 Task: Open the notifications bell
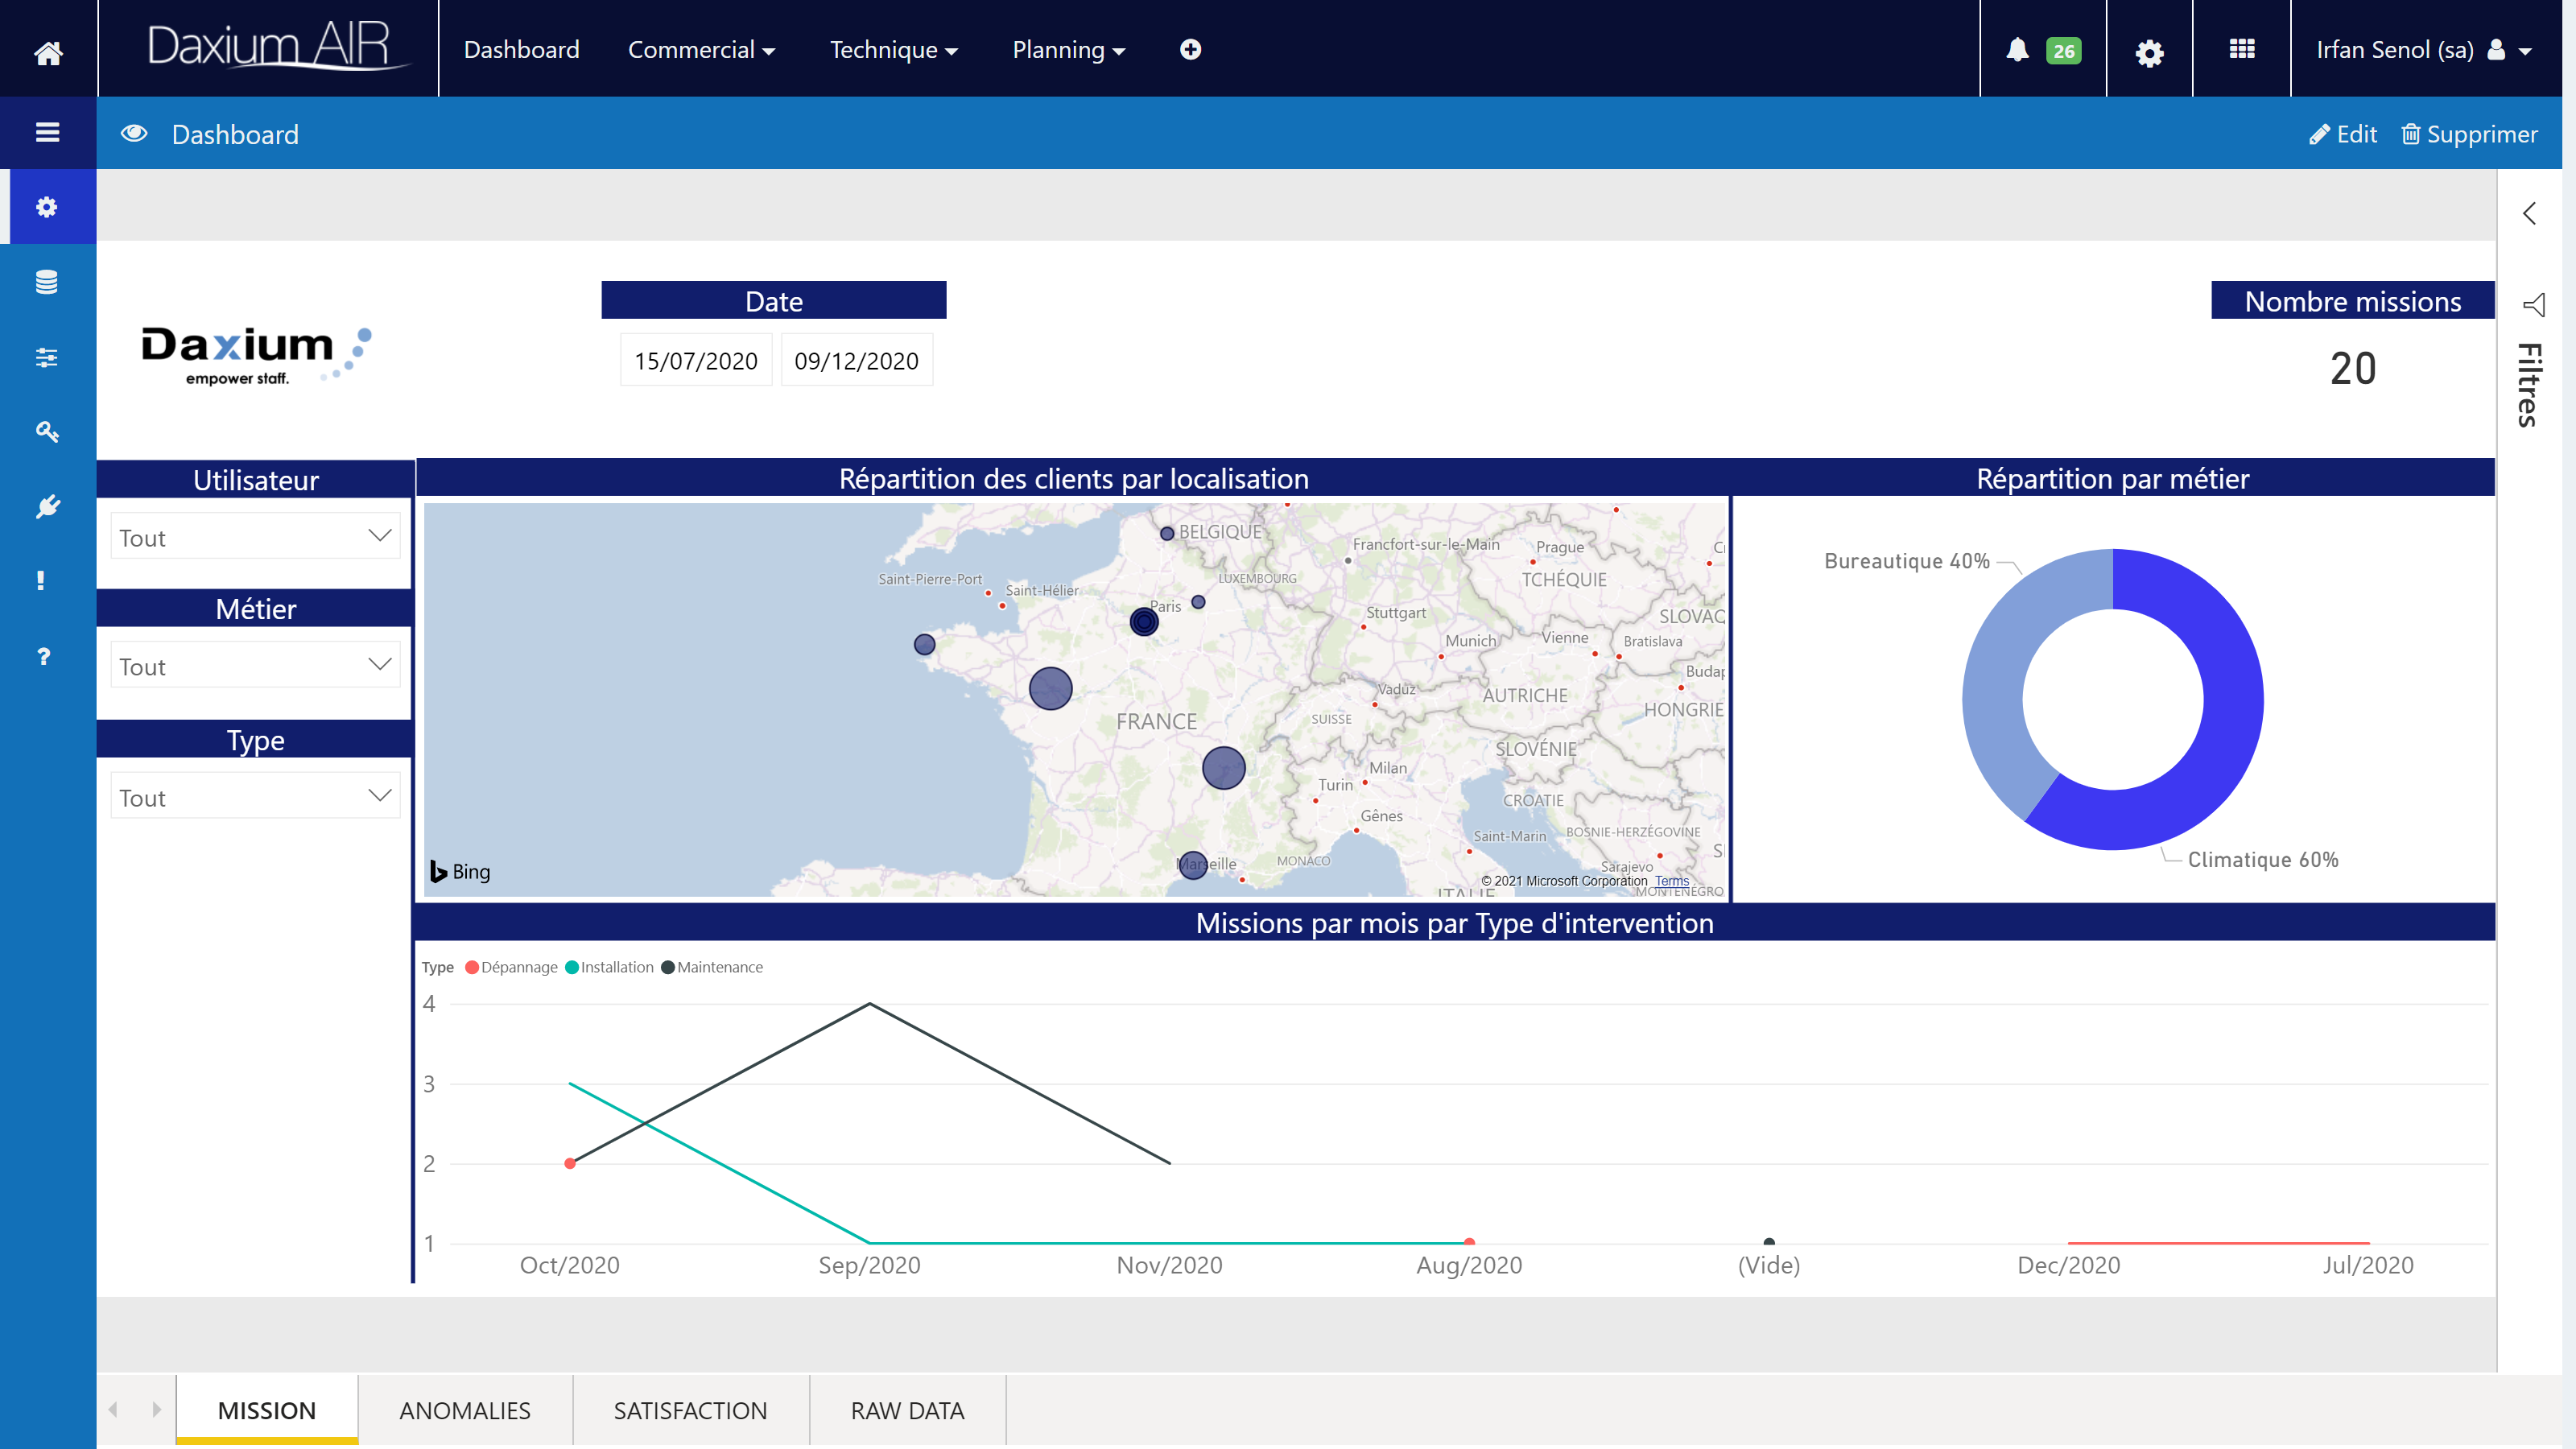(2017, 50)
